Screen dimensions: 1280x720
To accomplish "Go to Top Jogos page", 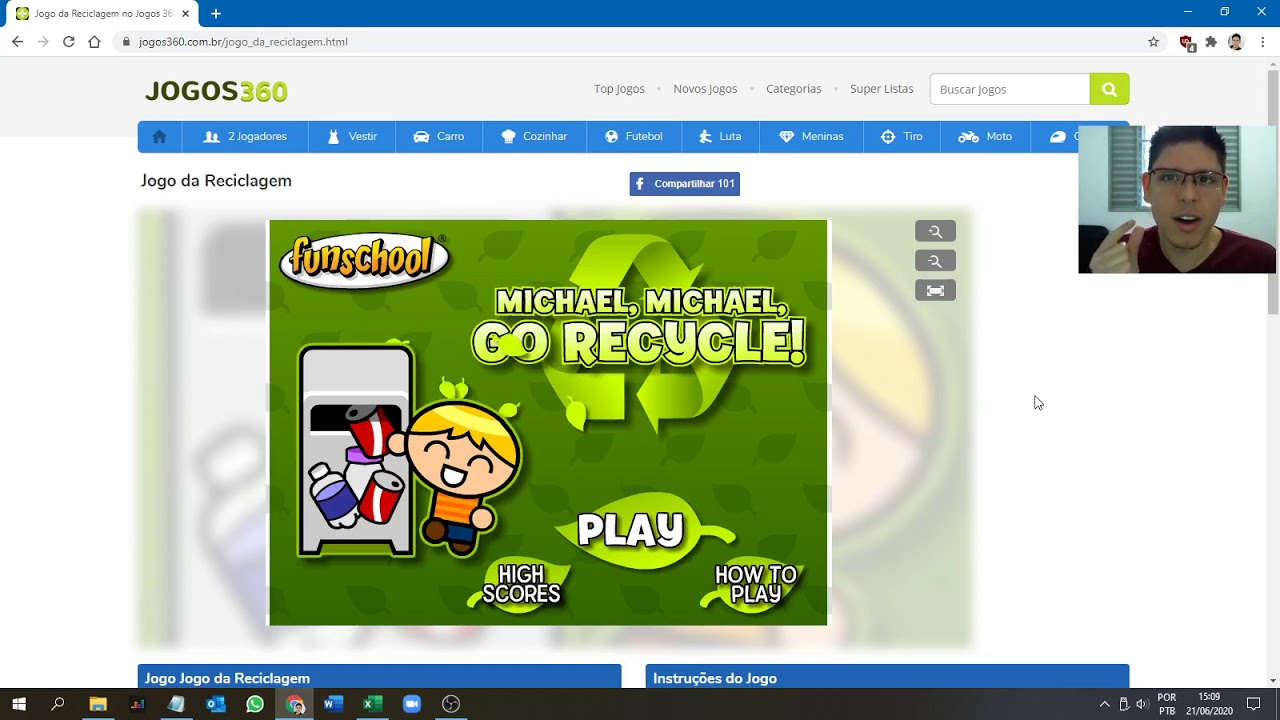I will [619, 89].
